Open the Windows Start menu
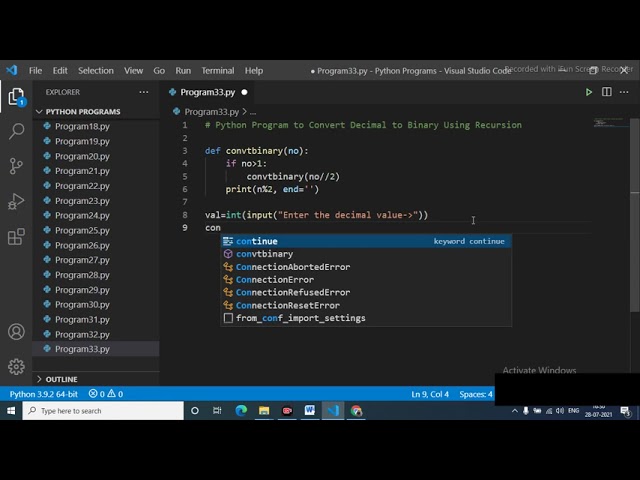640x480 pixels. pyautogui.click(x=11, y=411)
